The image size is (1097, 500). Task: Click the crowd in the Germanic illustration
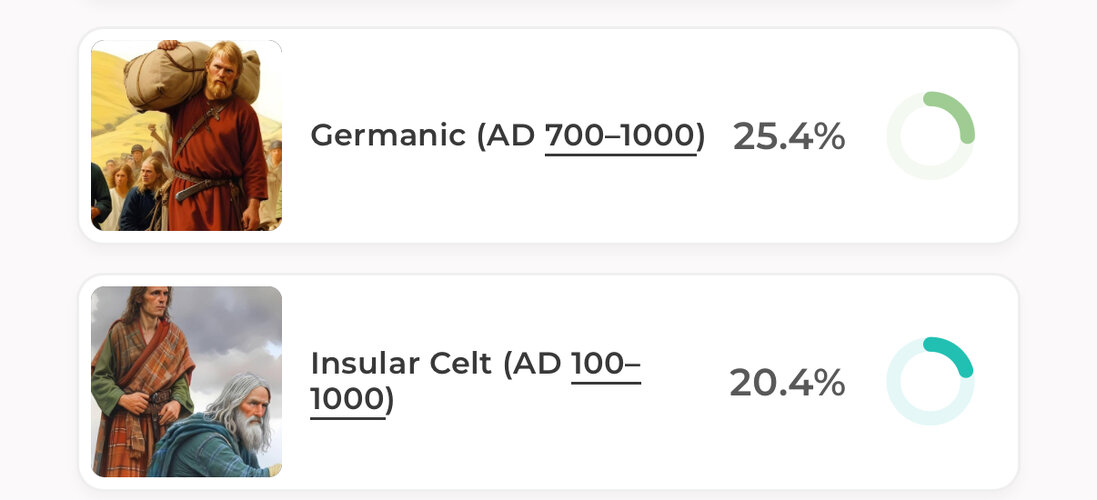coord(133,189)
